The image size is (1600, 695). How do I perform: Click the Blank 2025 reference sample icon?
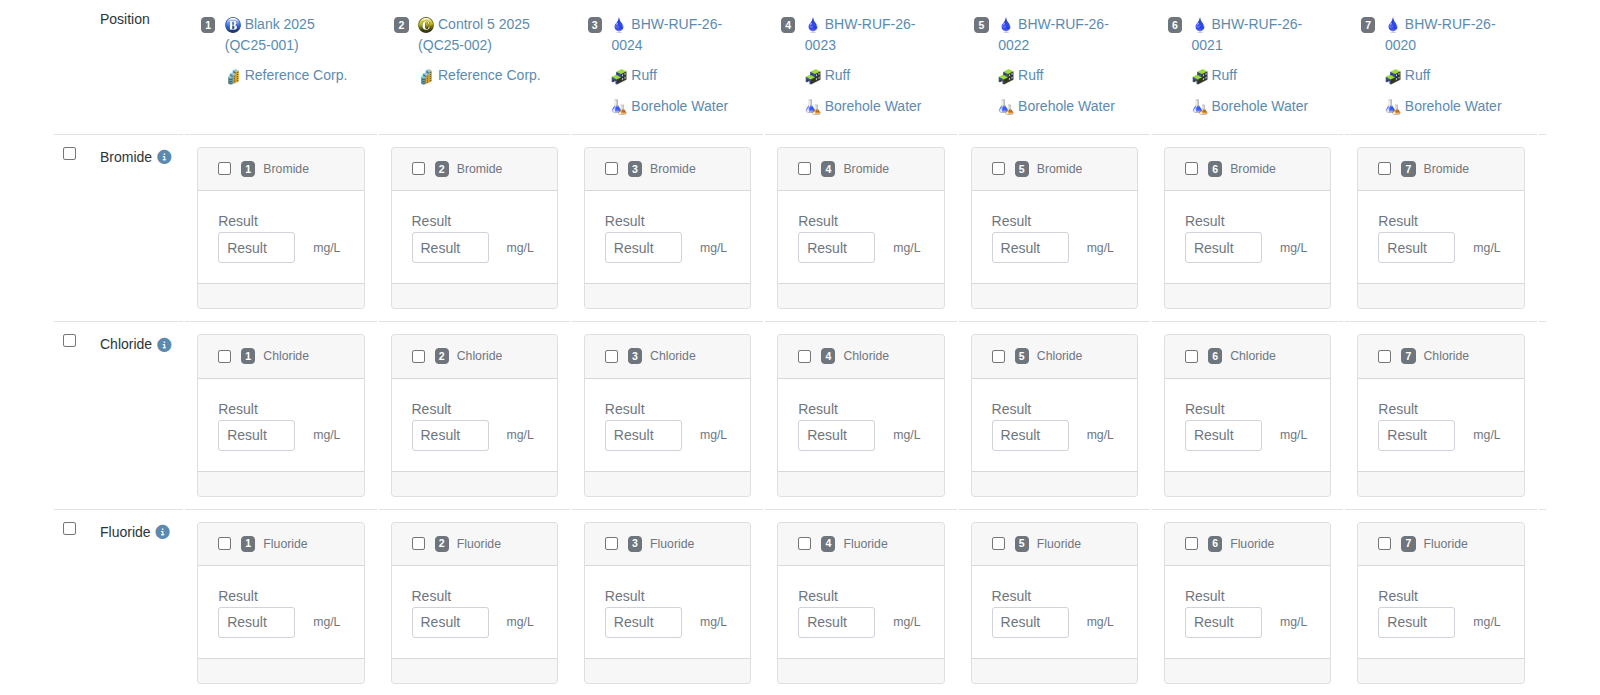tap(233, 25)
